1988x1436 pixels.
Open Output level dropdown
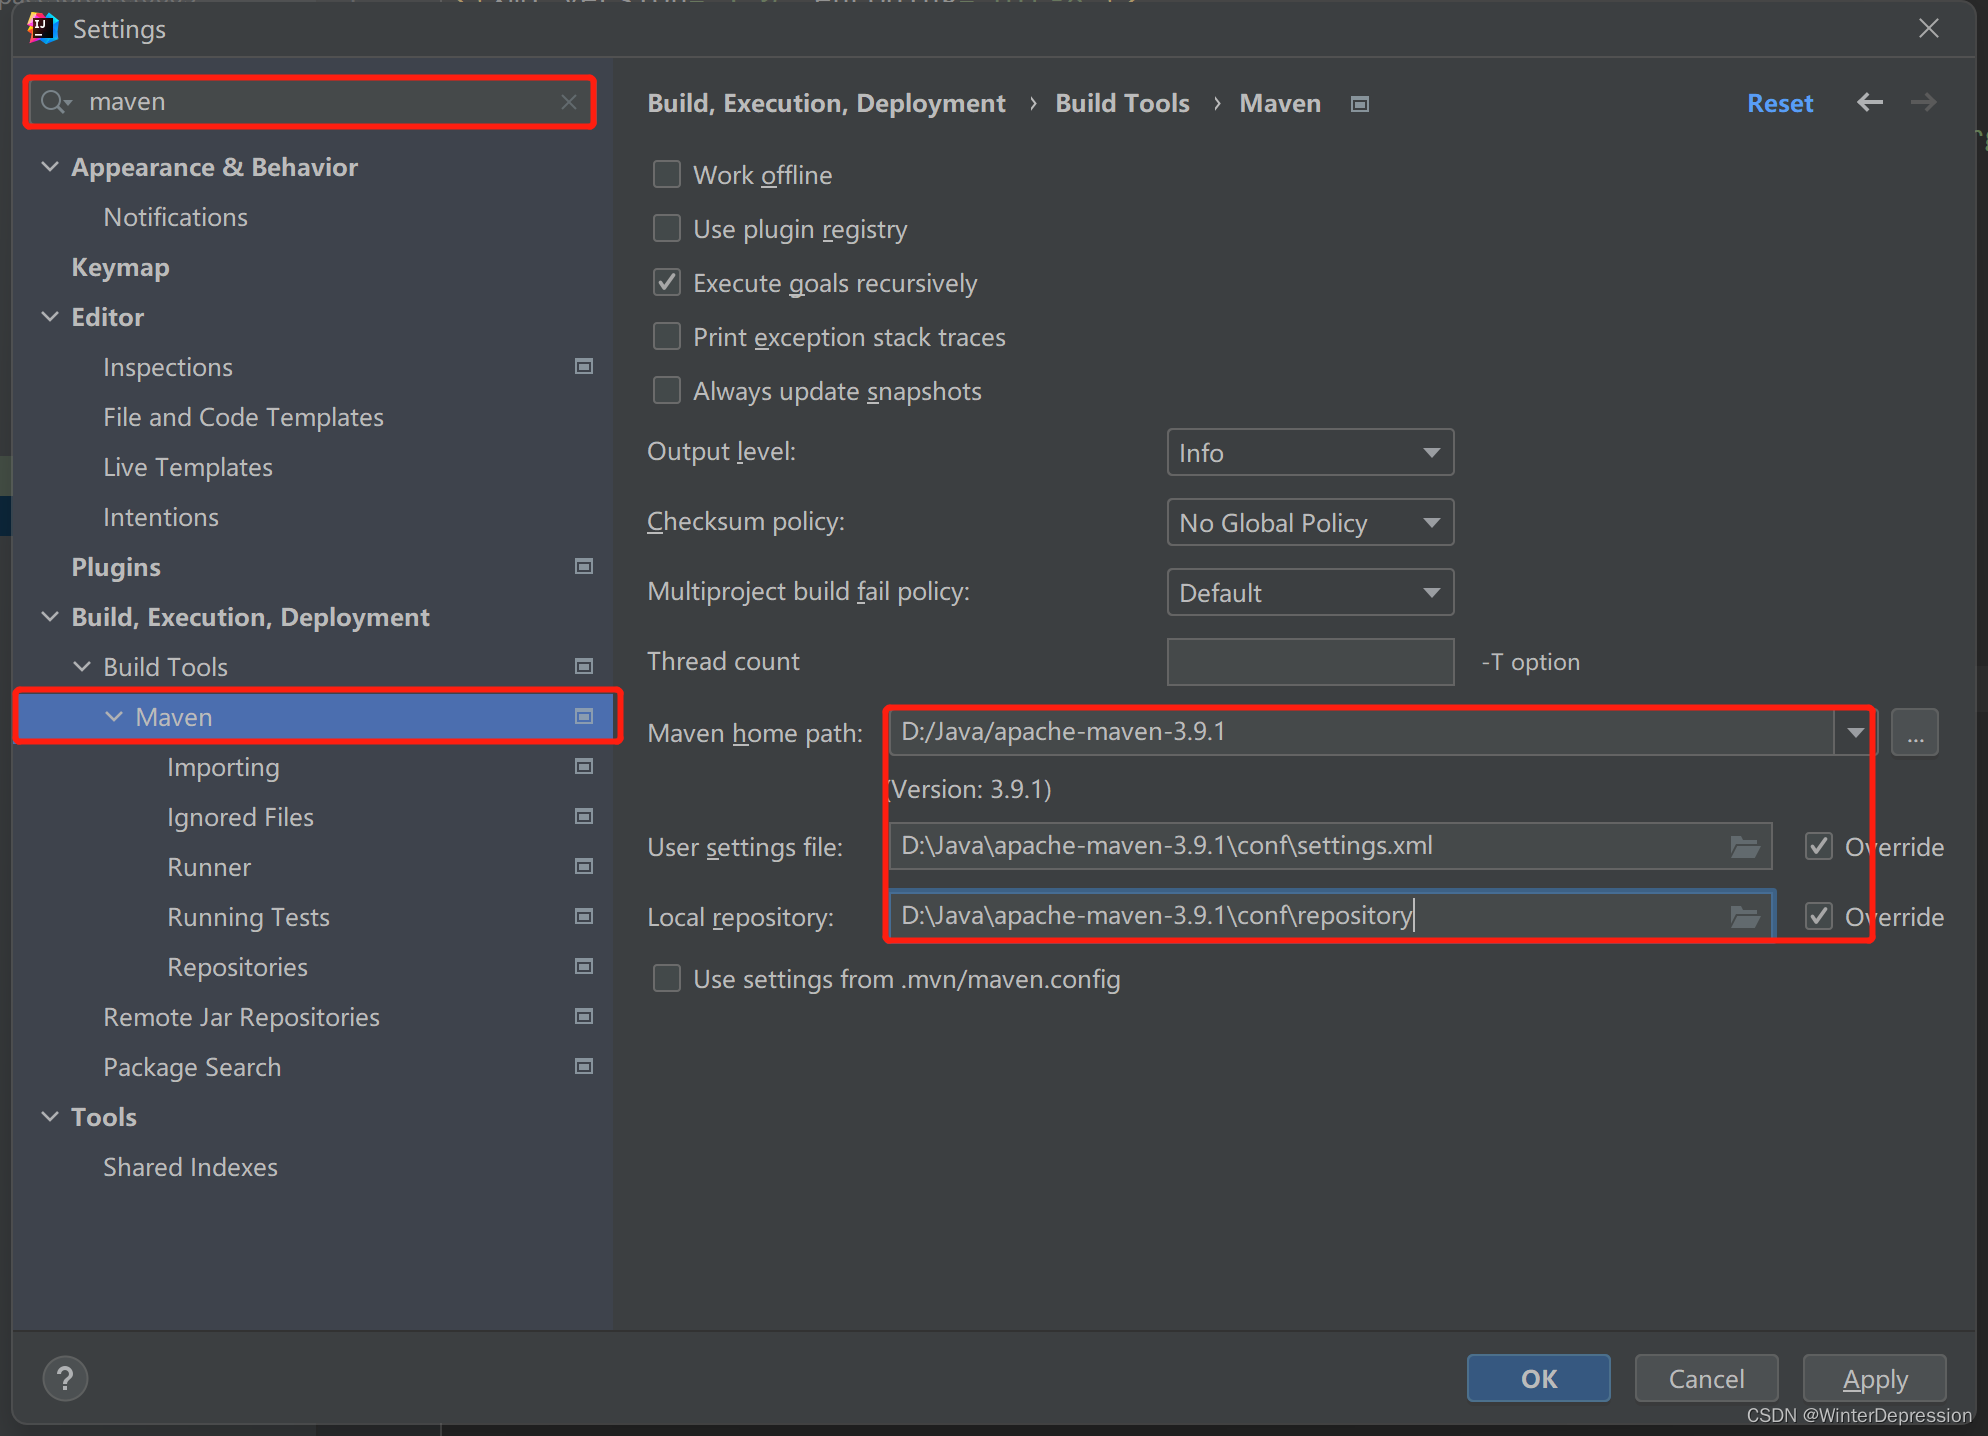coord(1310,453)
